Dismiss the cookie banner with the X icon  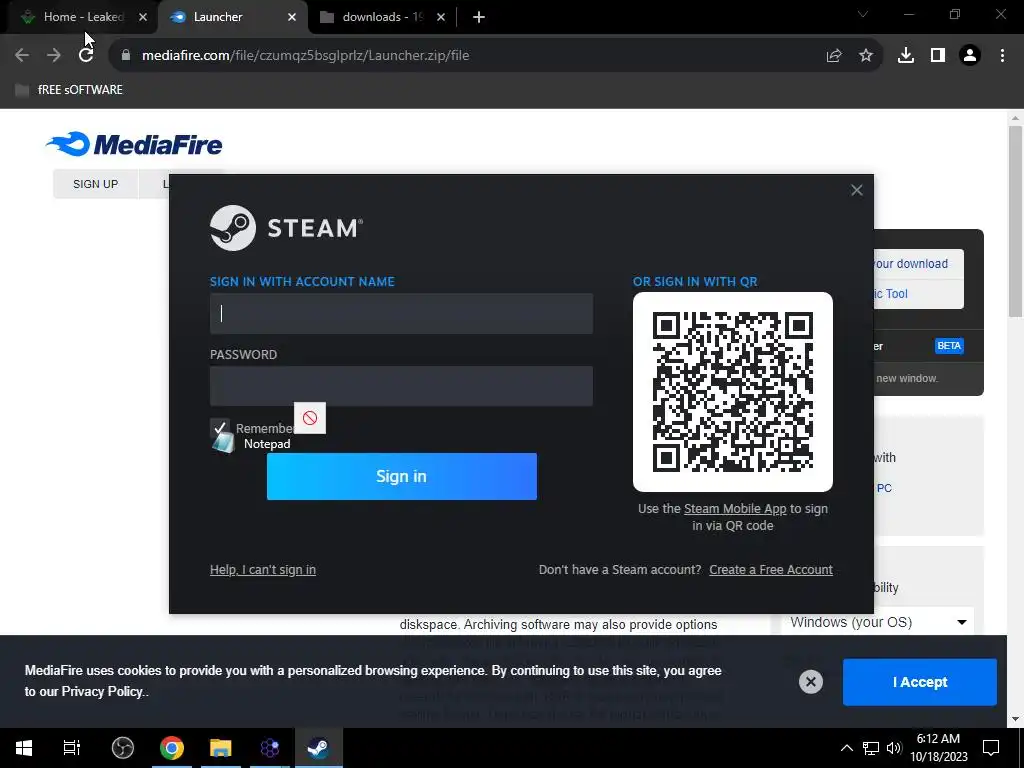(x=810, y=682)
